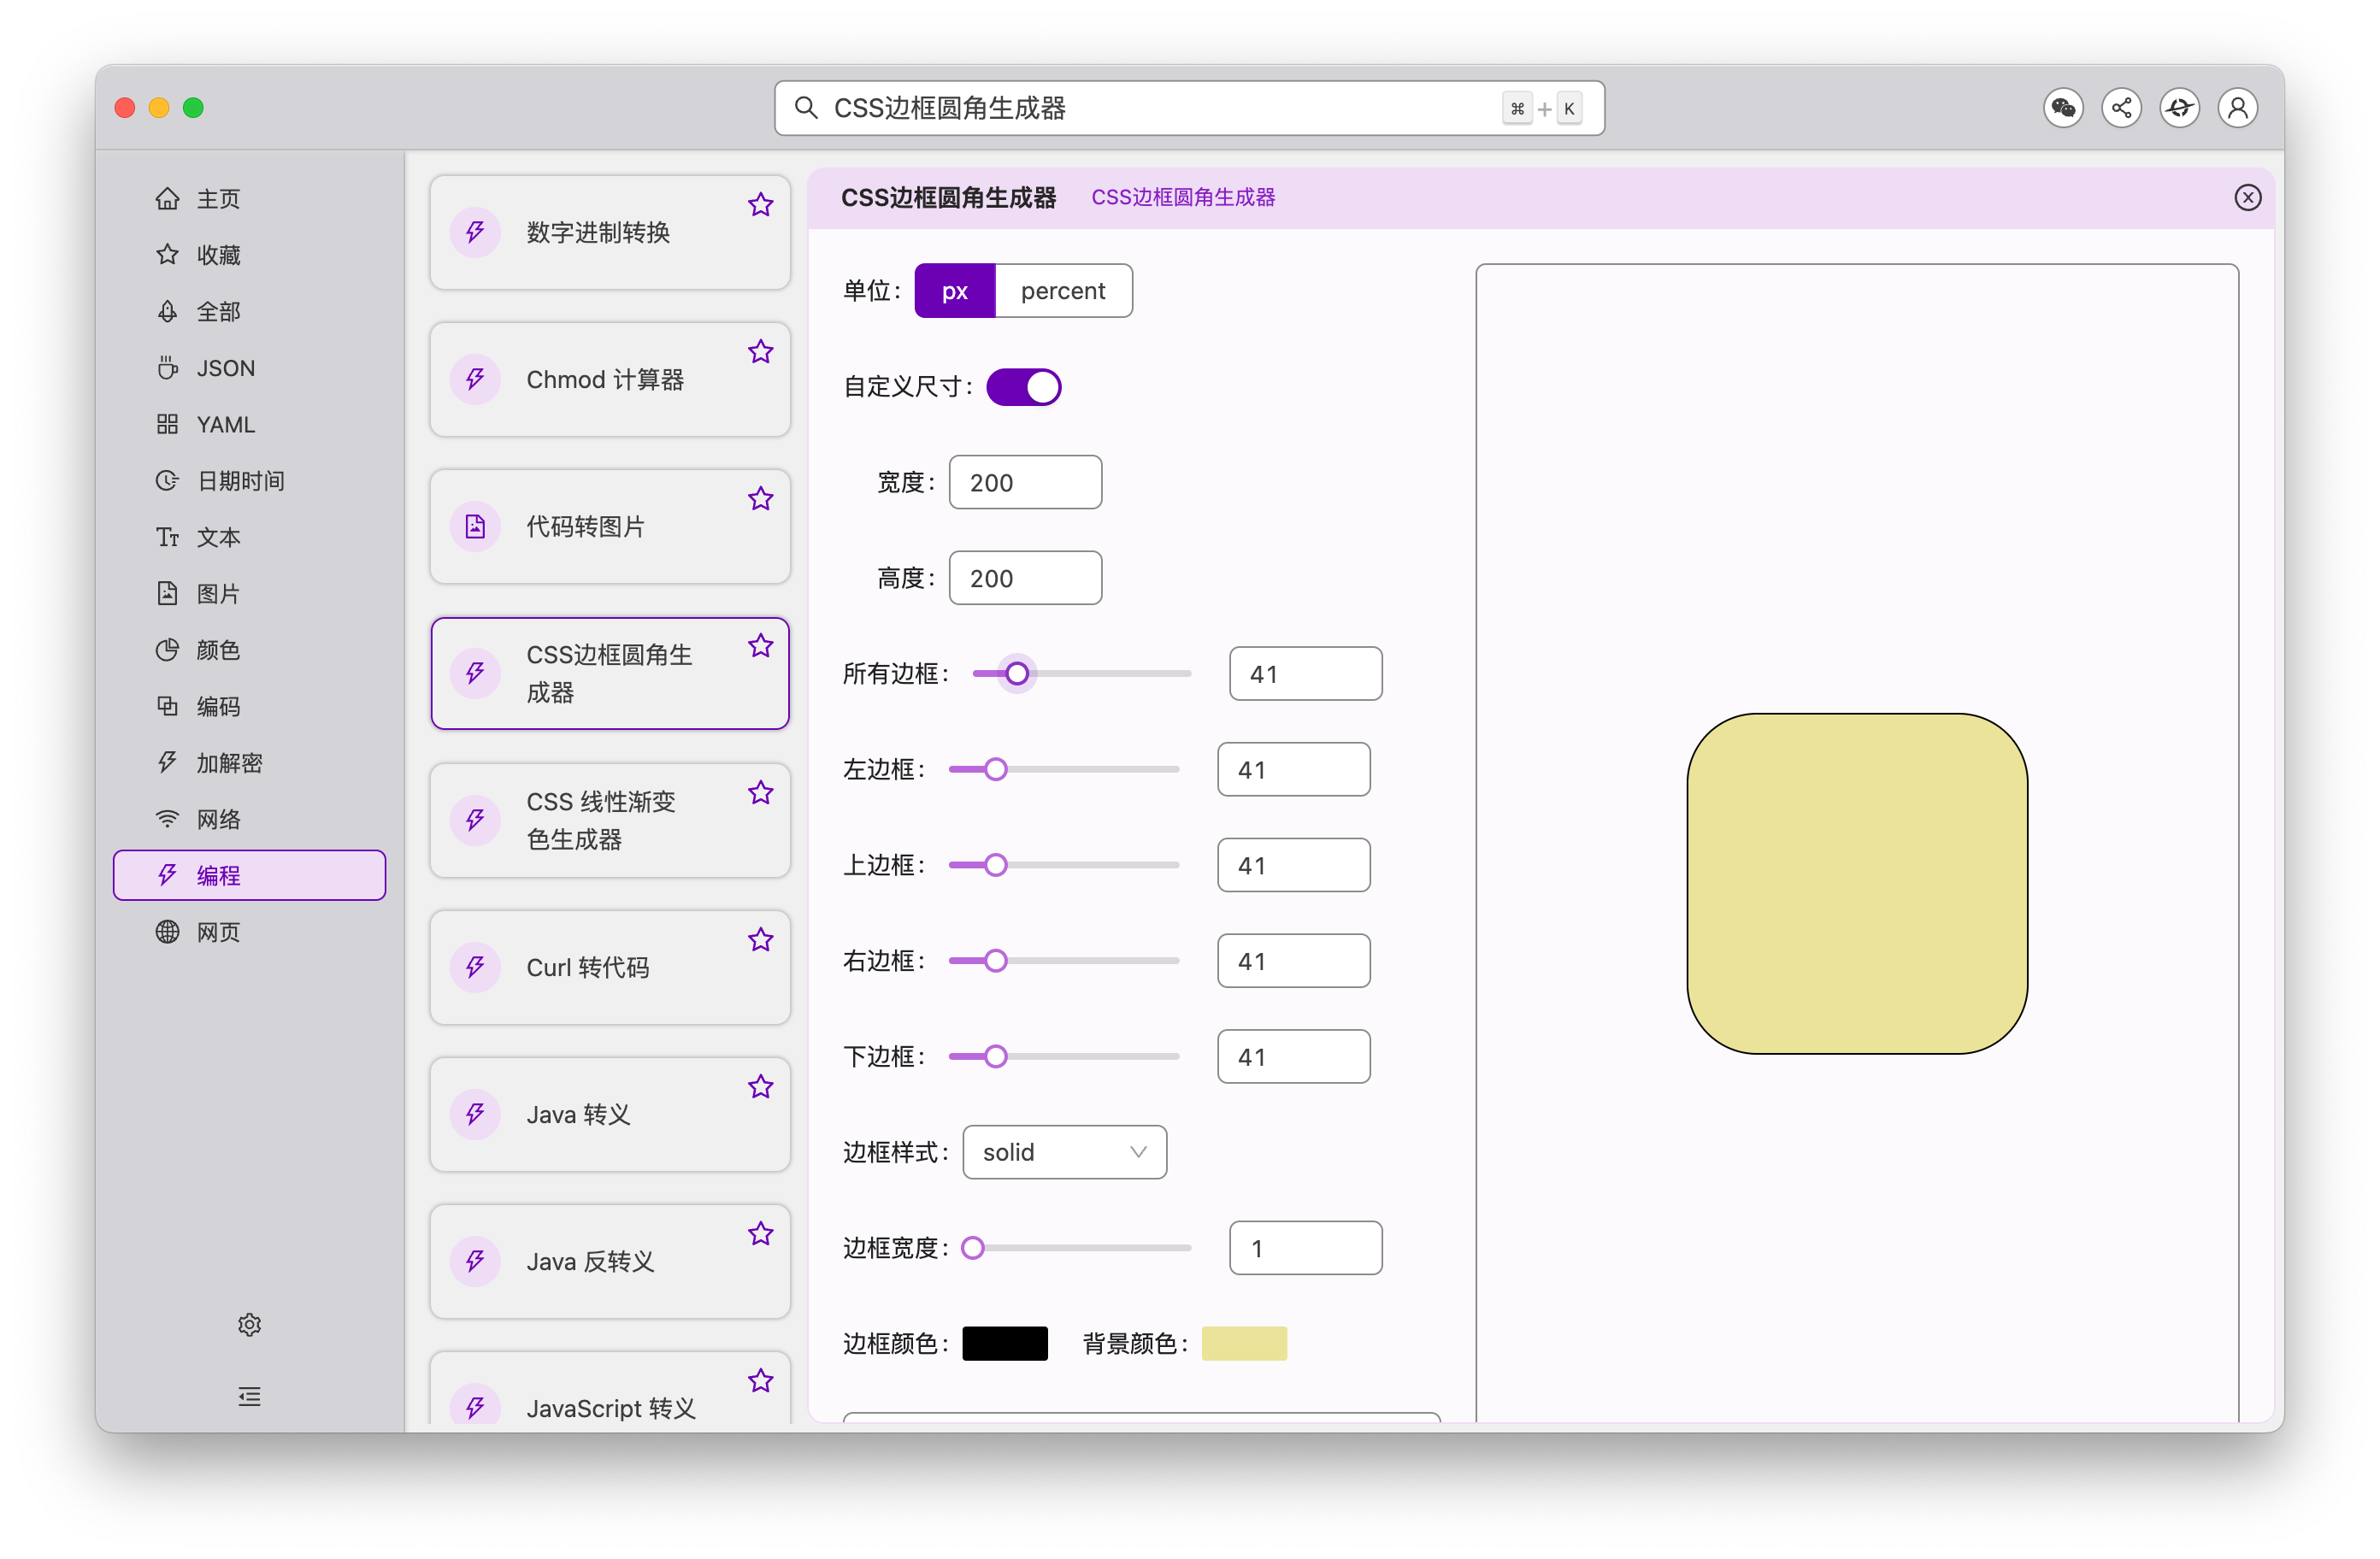2380x1559 pixels.
Task: Open the 网页 category
Action: [249, 932]
